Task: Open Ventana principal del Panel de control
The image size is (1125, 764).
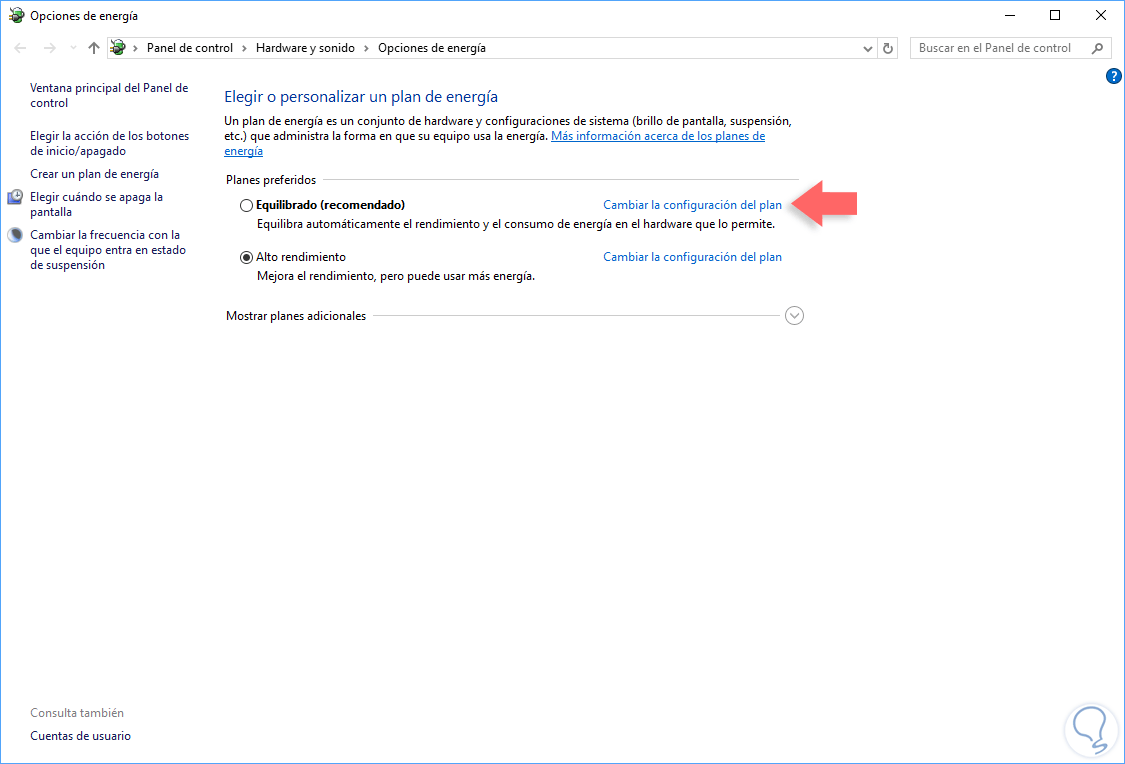Action: [109, 95]
